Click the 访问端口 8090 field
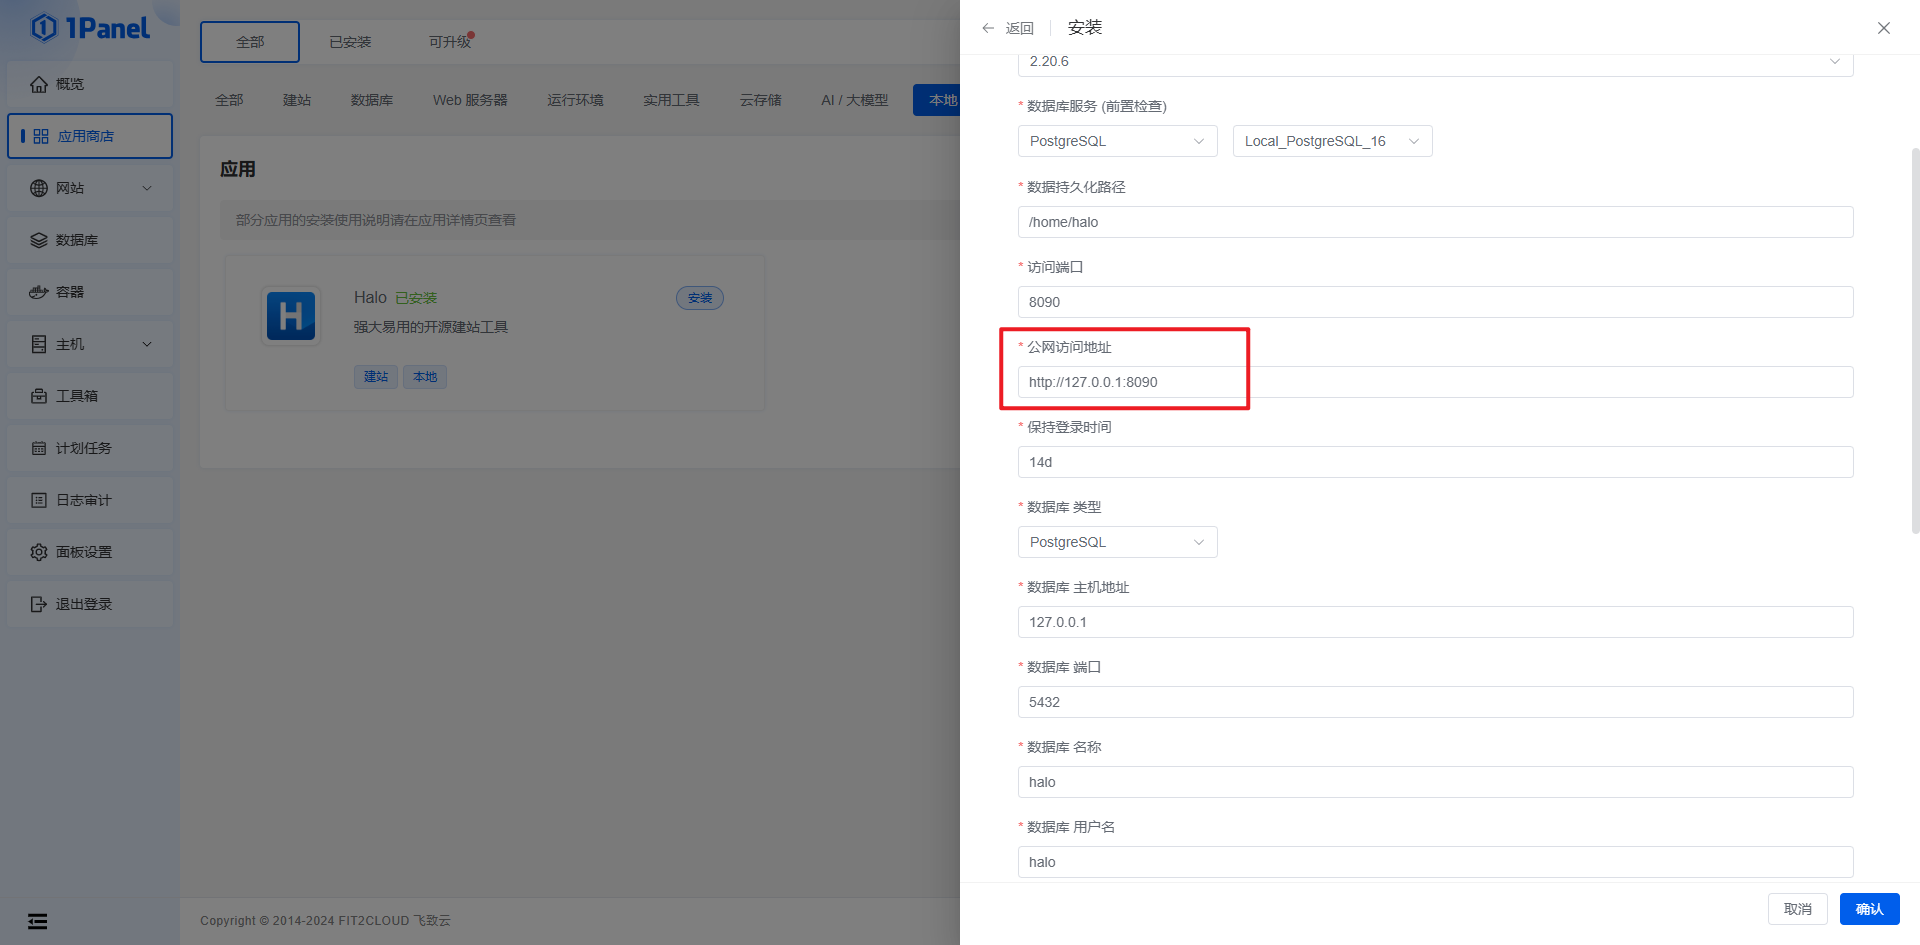This screenshot has height=945, width=1920. [x=1435, y=302]
